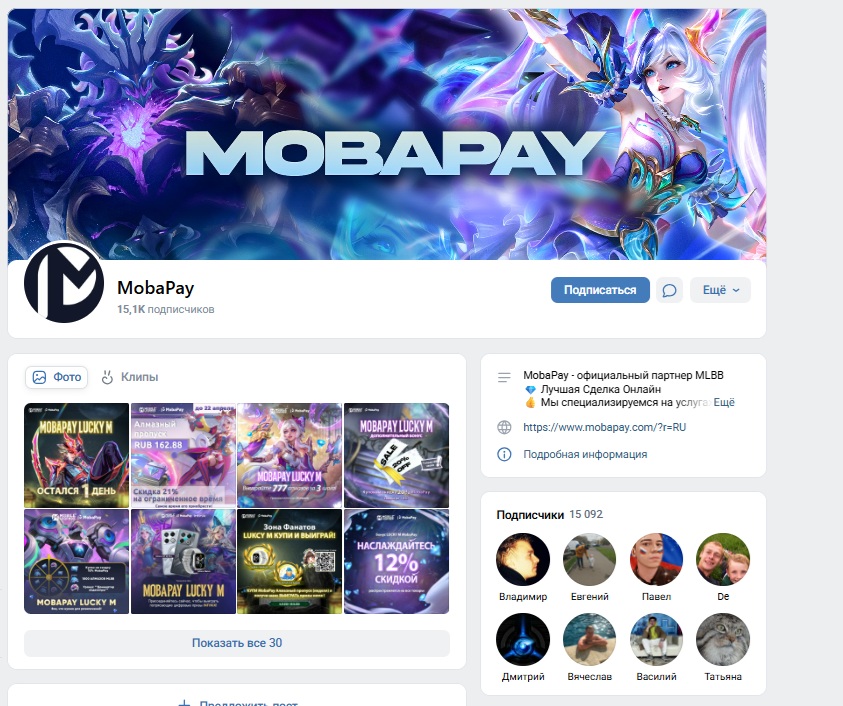
Task: Click the message bubble icon button
Action: 669,290
